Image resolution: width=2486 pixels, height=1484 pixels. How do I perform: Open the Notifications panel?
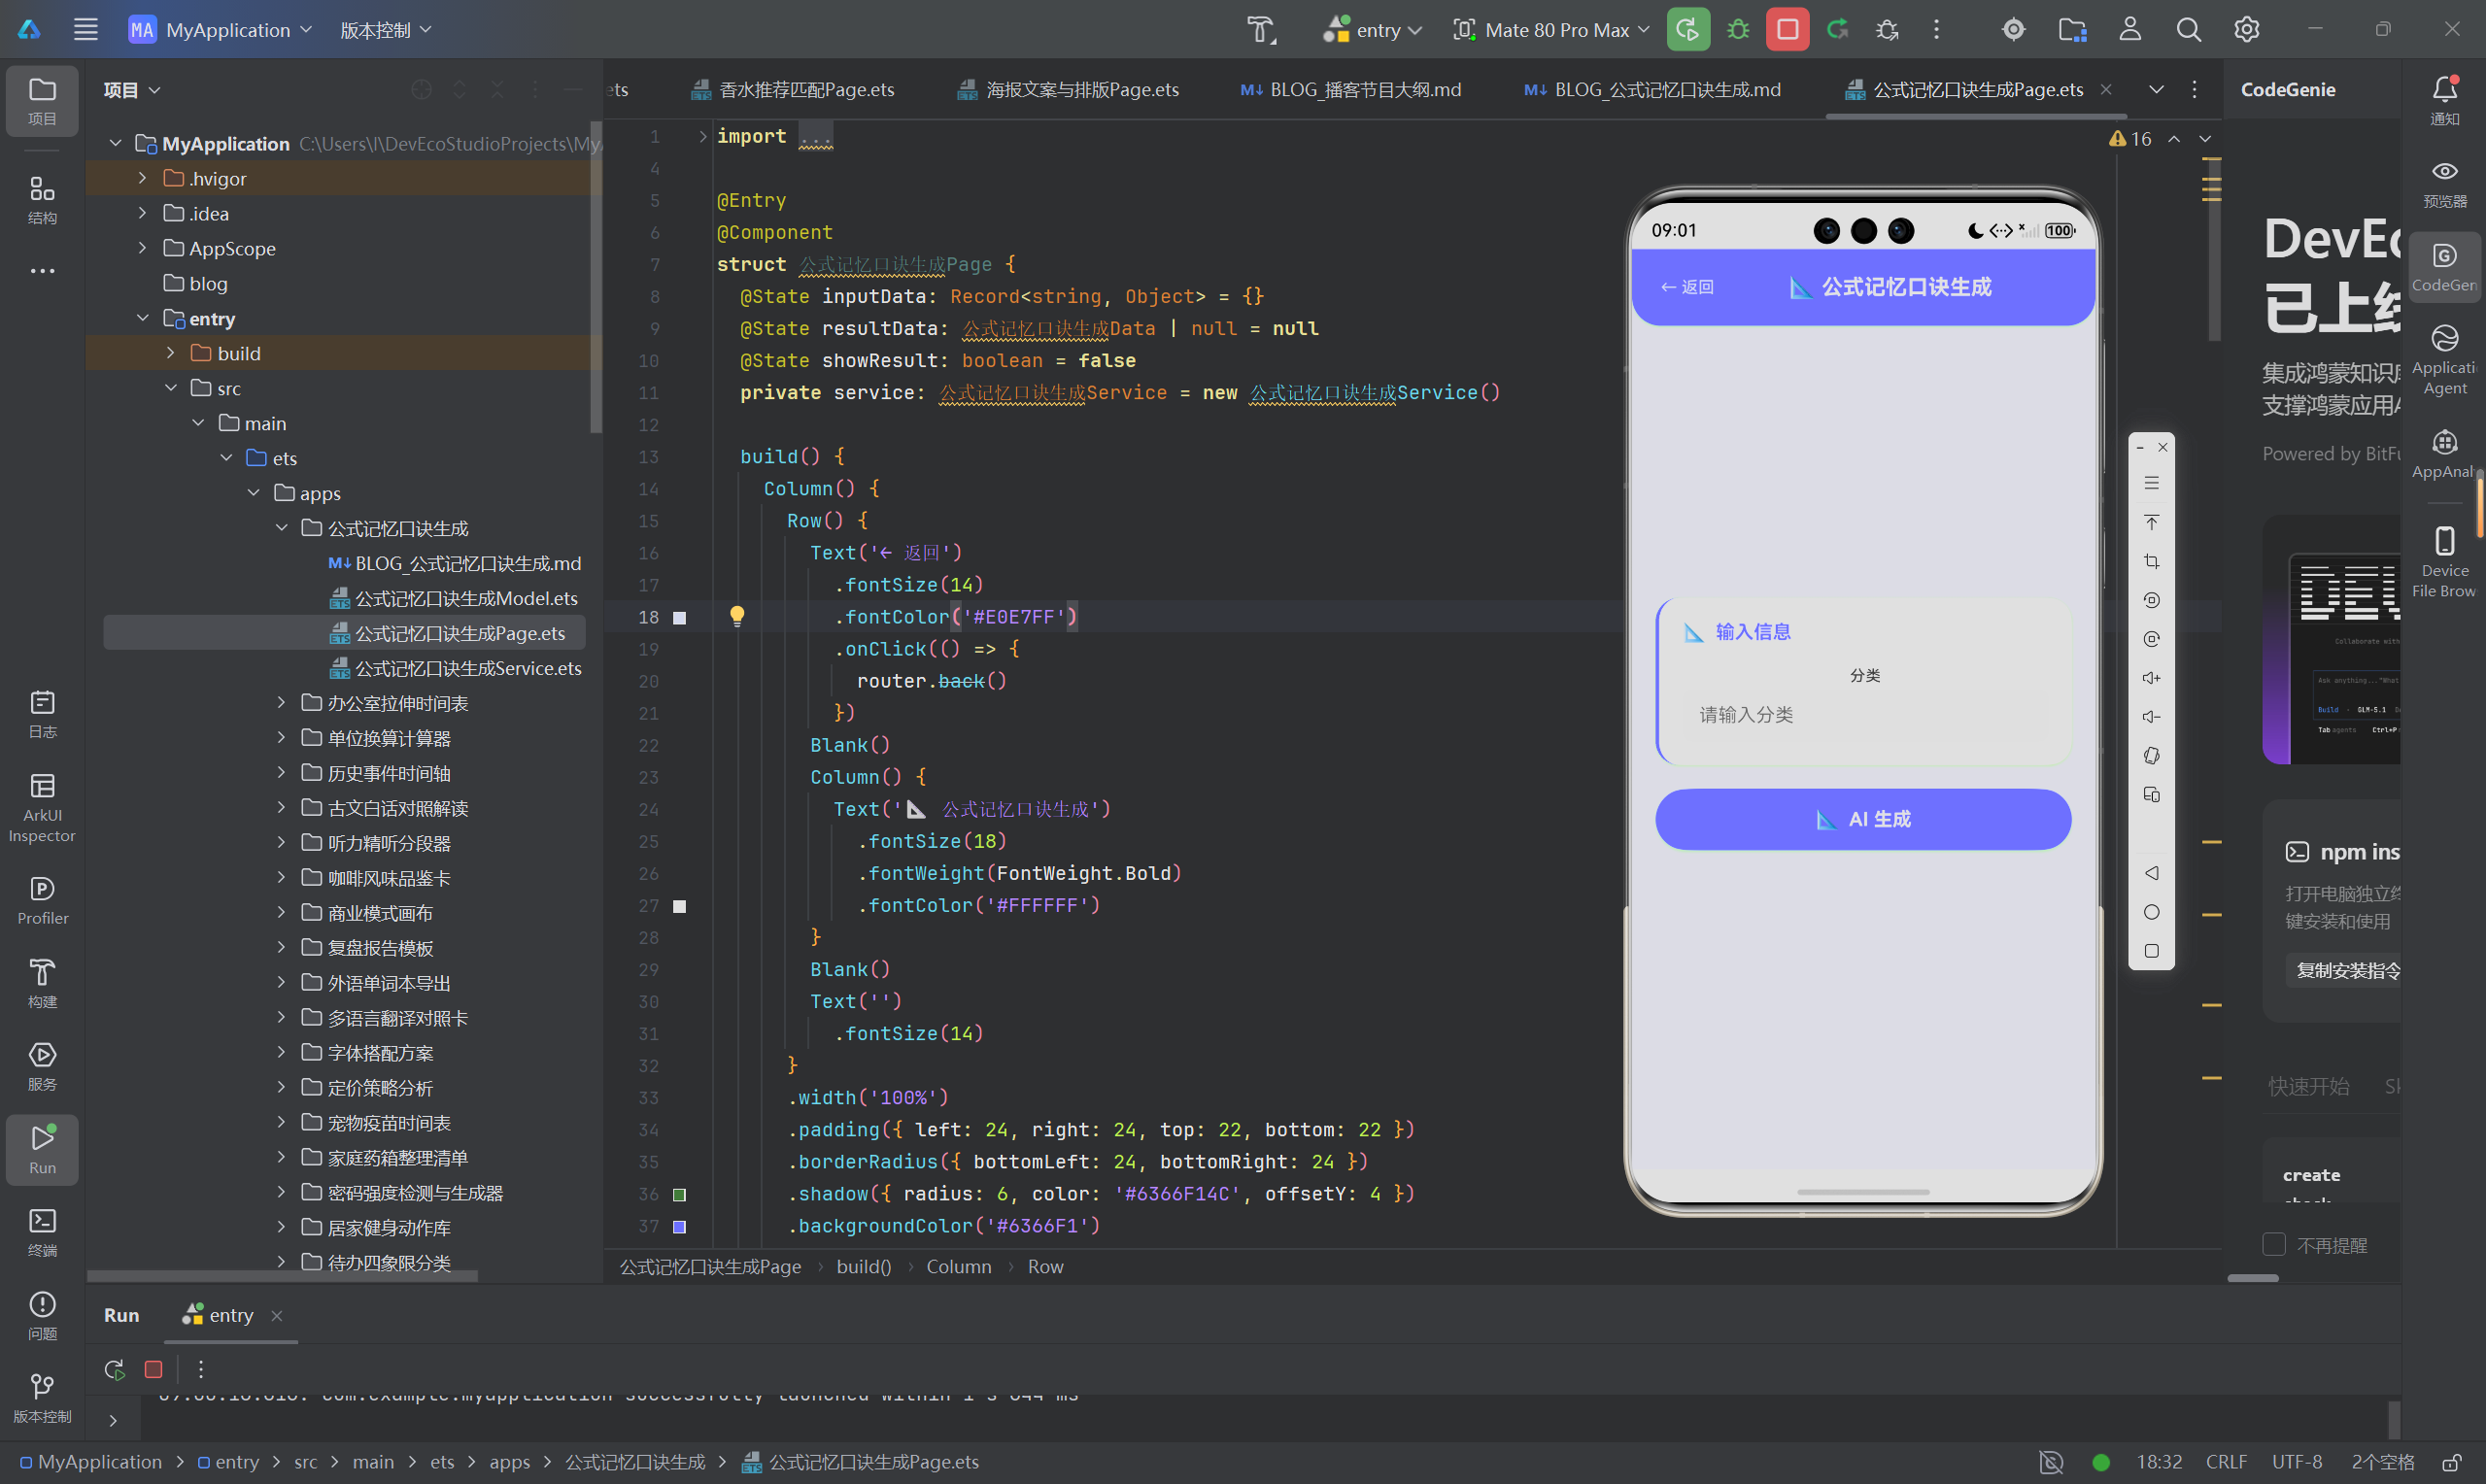point(2444,100)
